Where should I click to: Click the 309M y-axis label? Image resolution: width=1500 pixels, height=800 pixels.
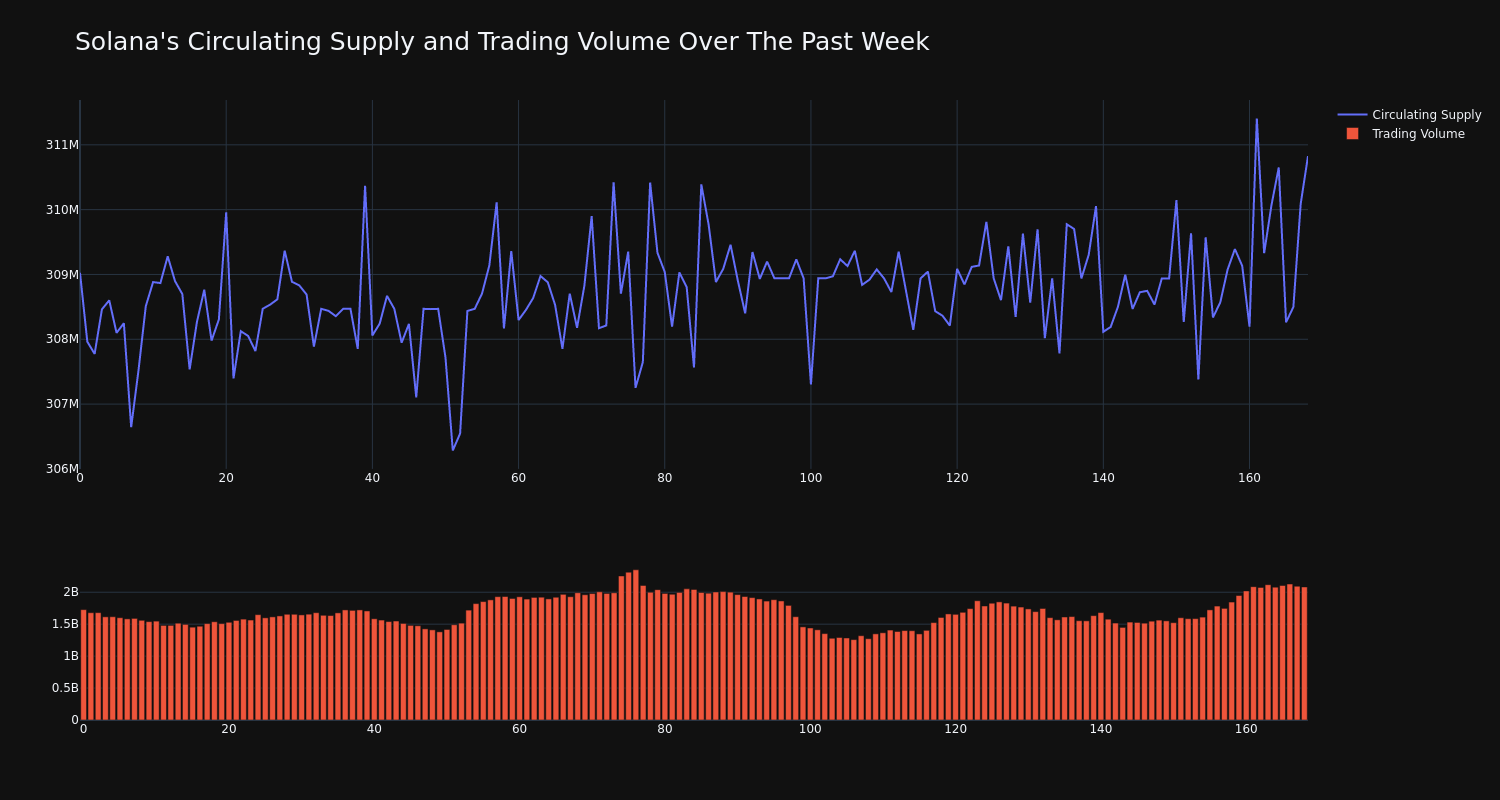tap(62, 275)
